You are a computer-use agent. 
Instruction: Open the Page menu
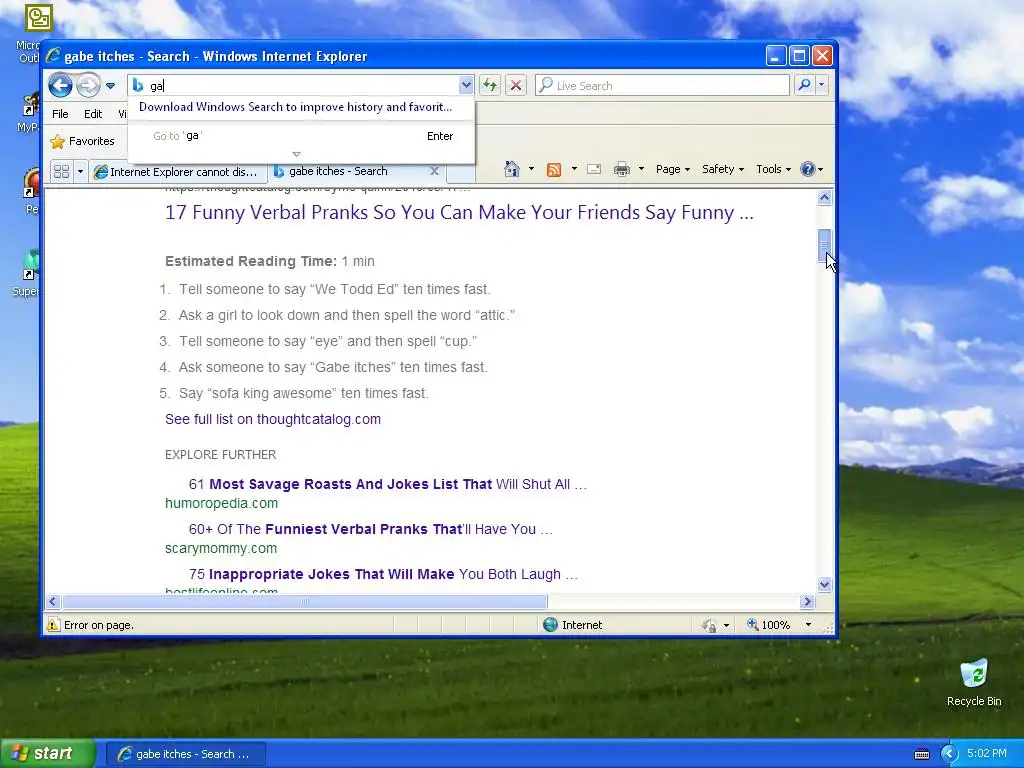(673, 169)
